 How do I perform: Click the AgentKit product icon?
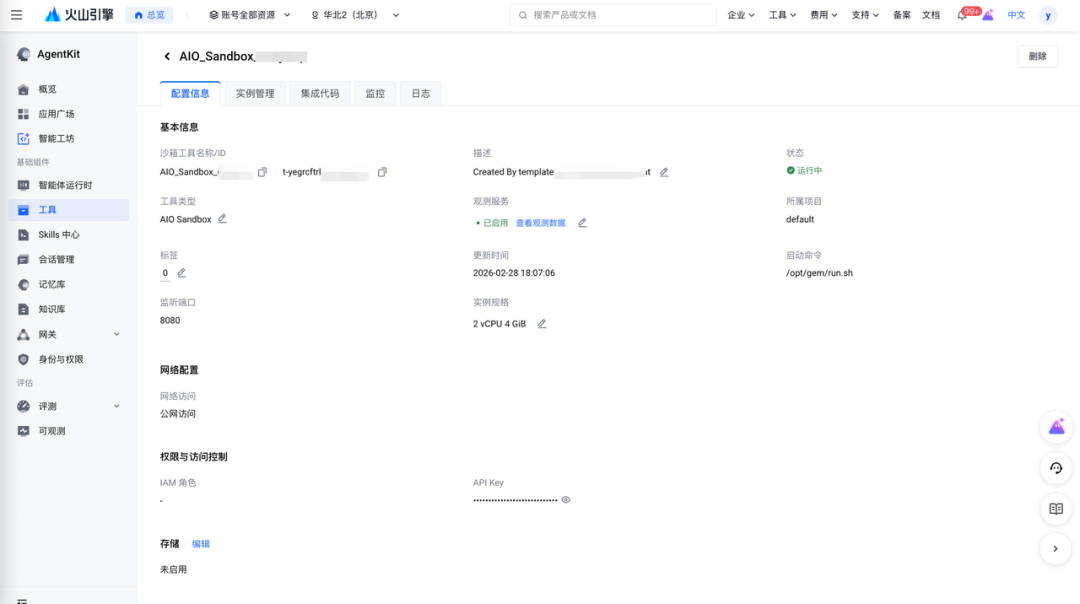(x=23, y=54)
